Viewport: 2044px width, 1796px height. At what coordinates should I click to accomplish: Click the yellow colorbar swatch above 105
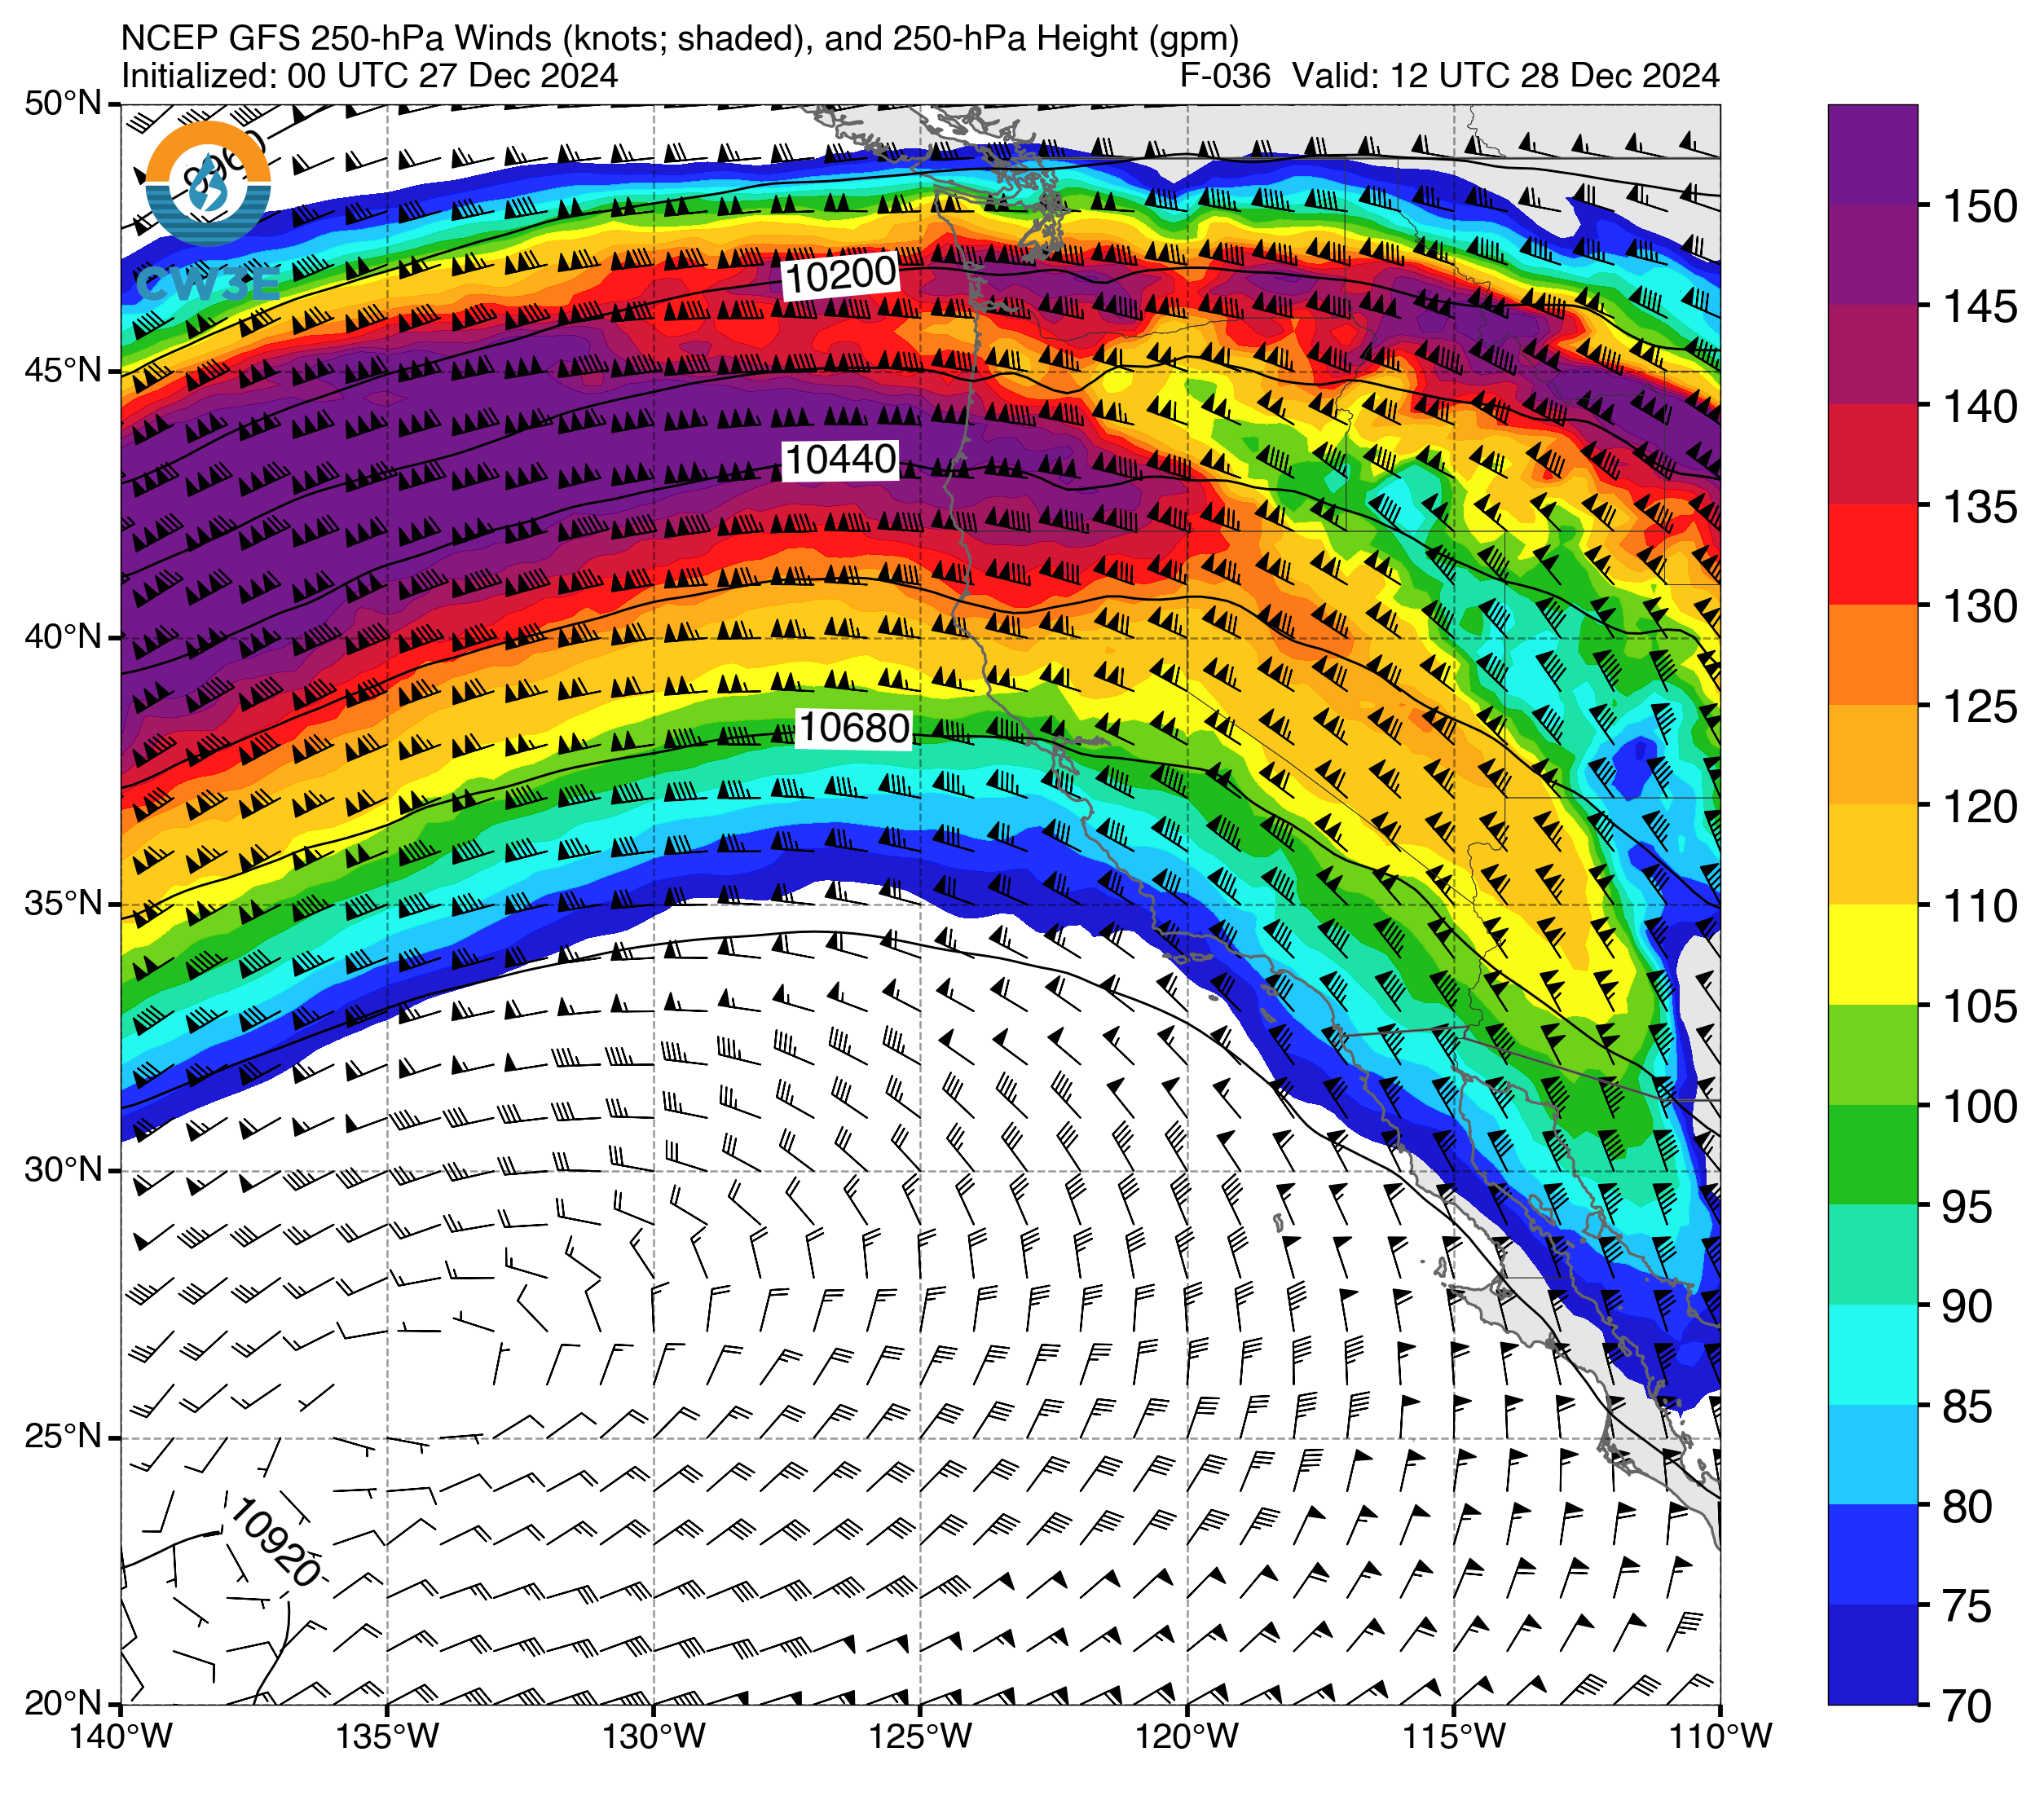pyautogui.click(x=1872, y=955)
